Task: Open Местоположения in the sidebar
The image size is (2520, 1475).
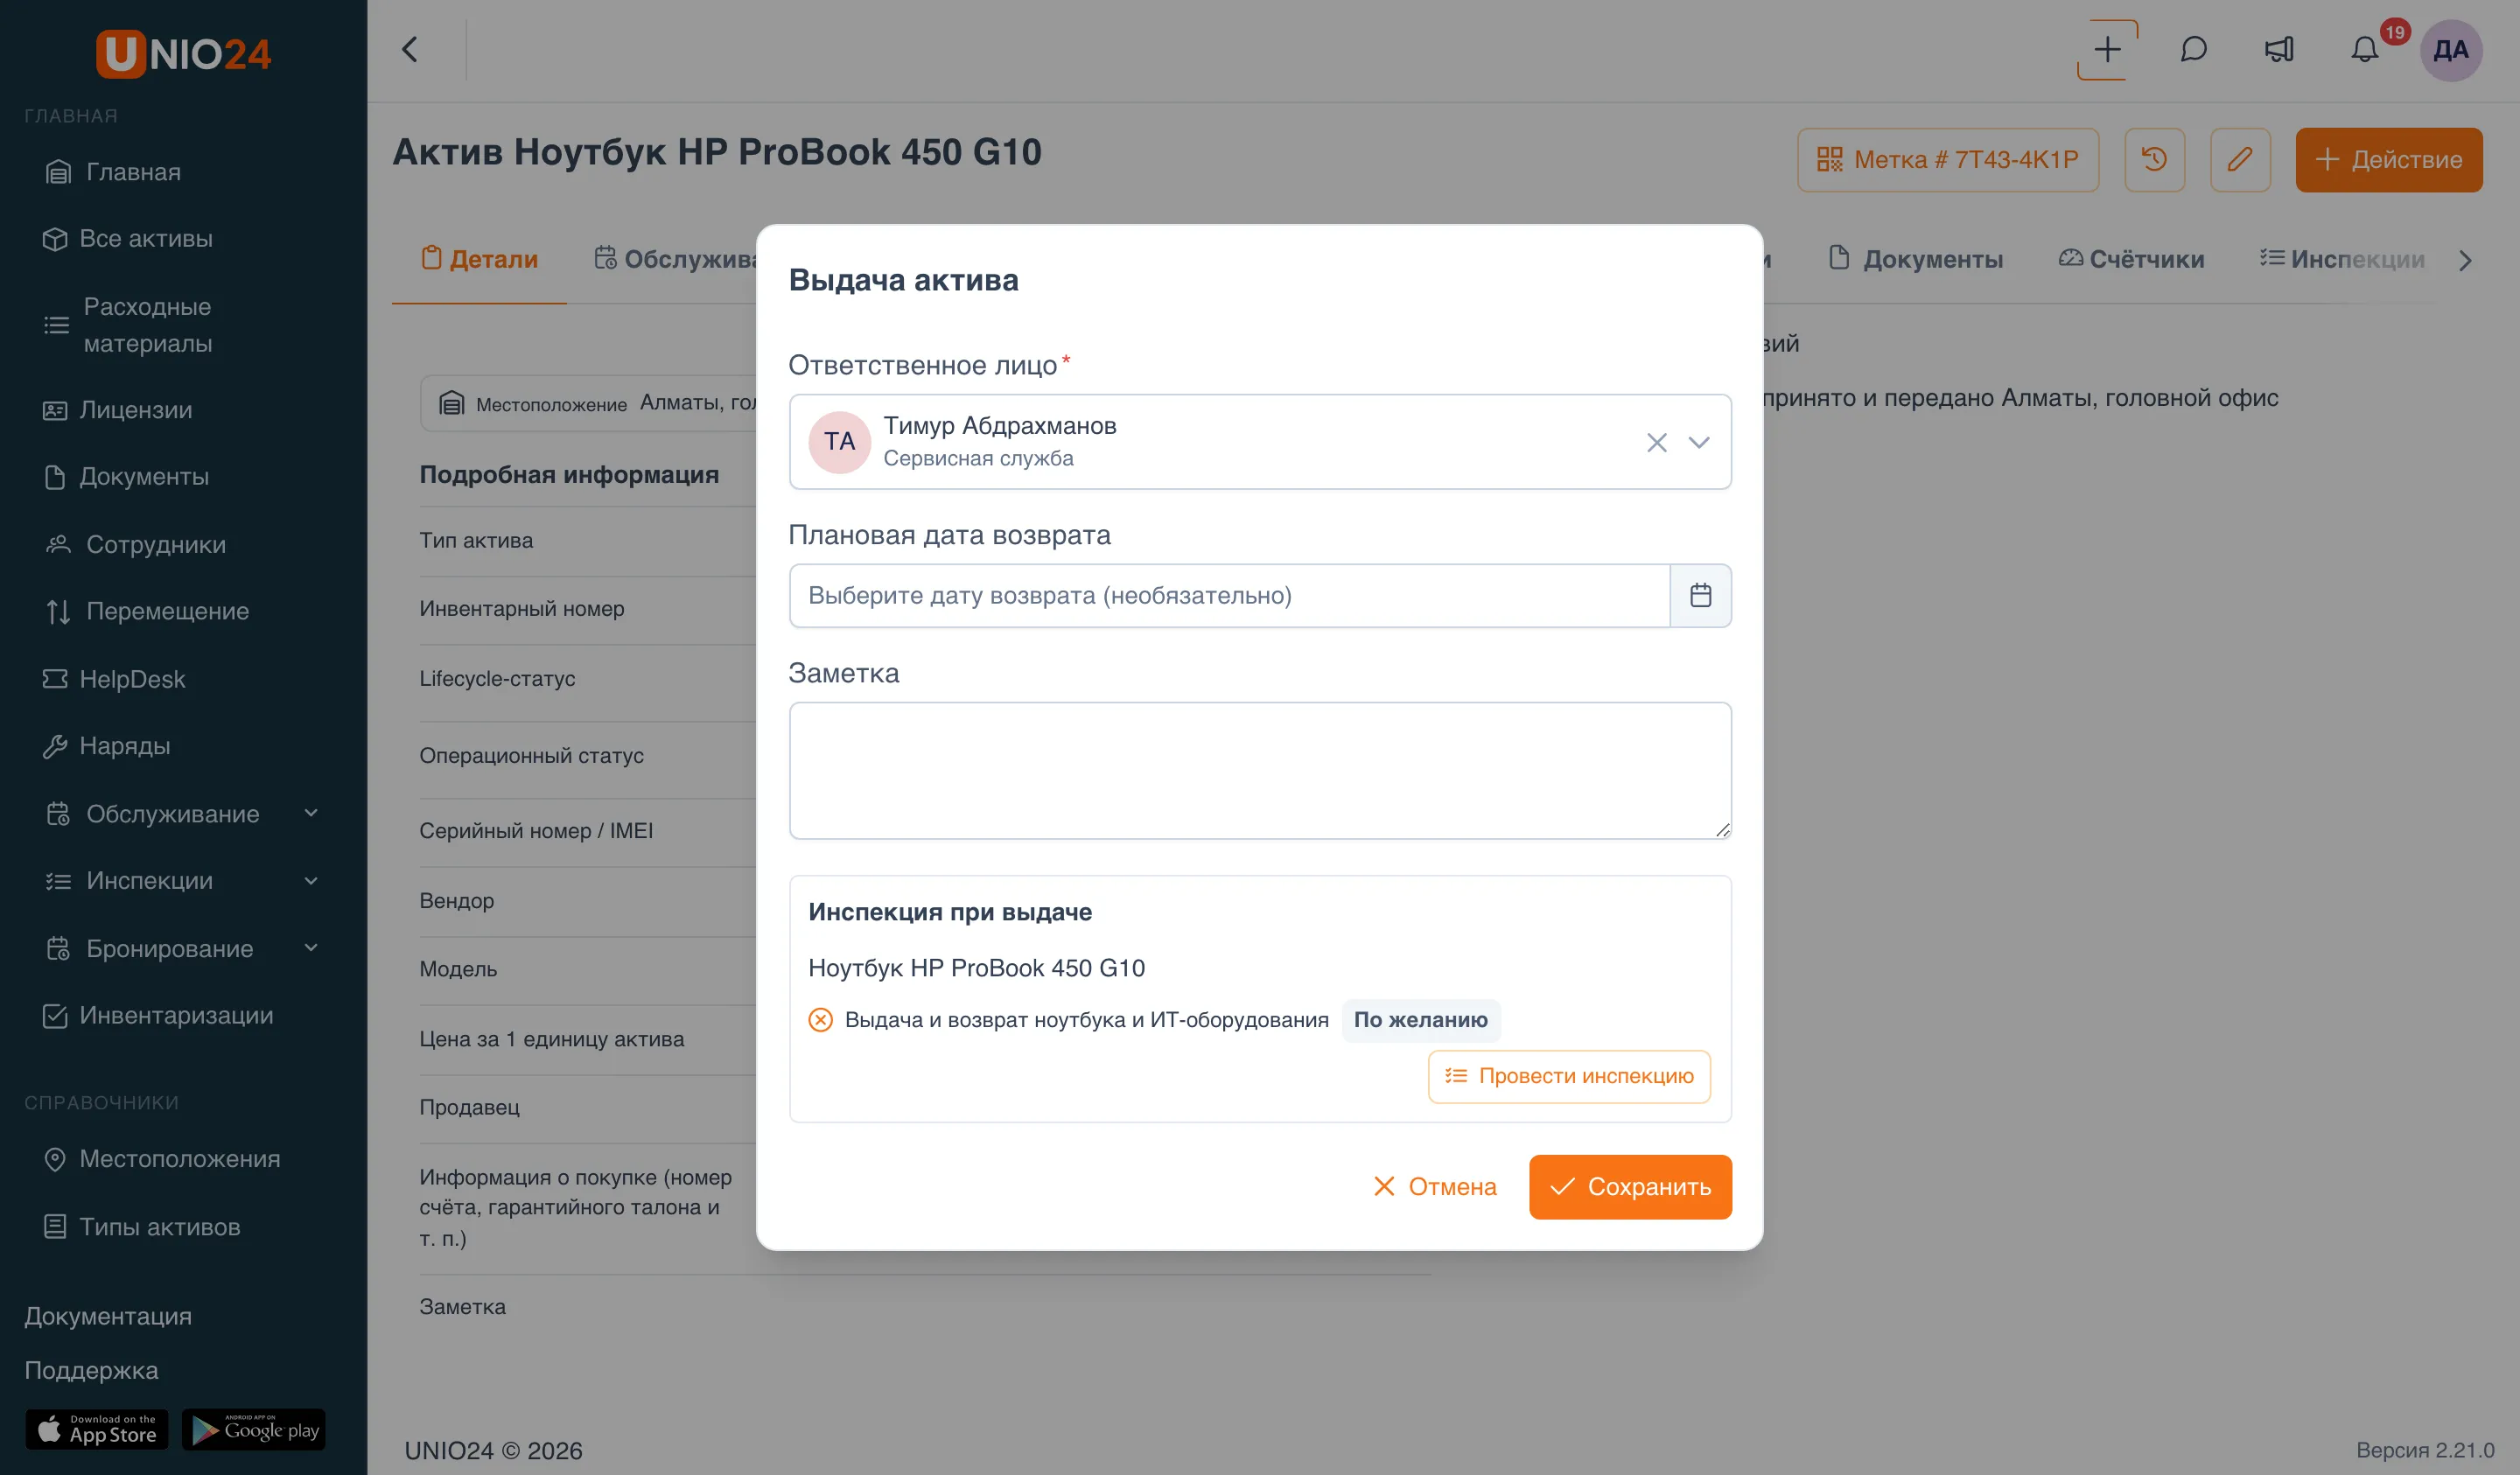Action: coord(162,1159)
